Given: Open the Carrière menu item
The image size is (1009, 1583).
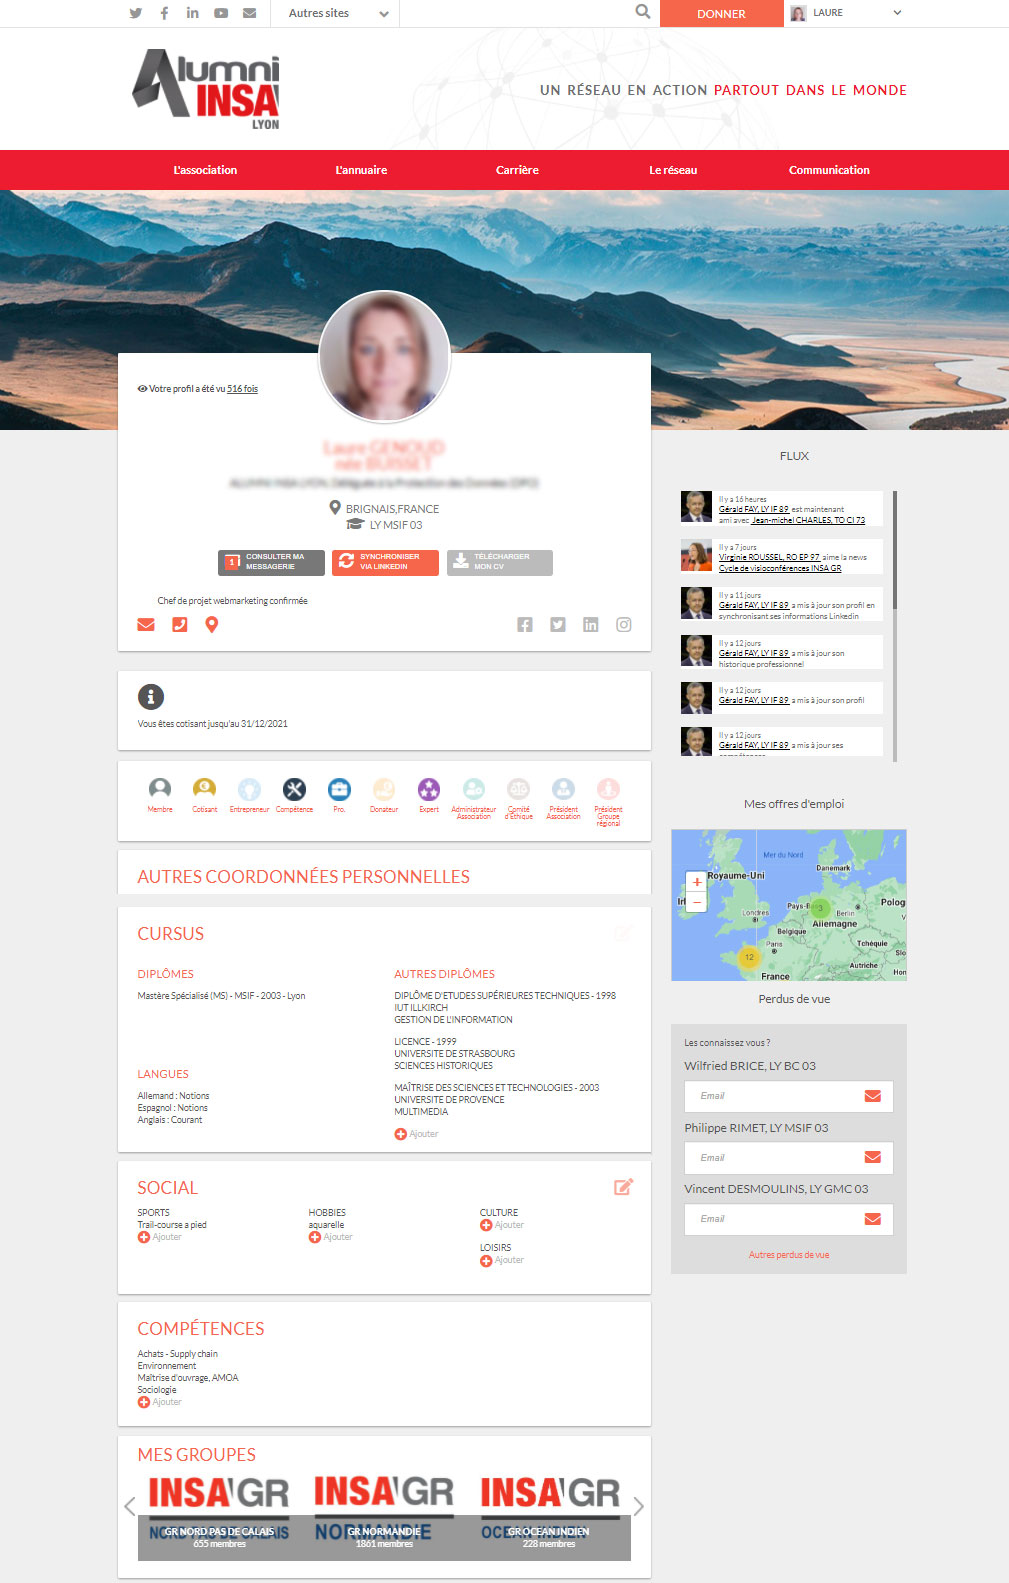Looking at the screenshot, I should (517, 170).
